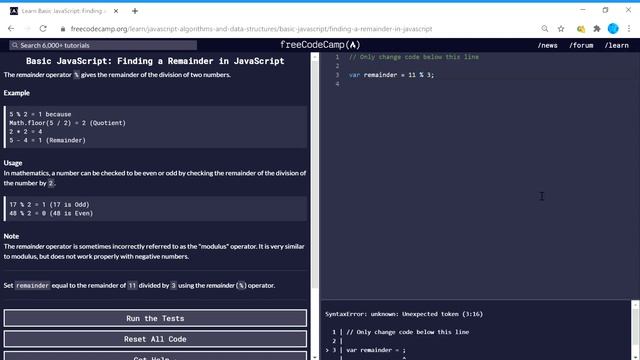Click the instructions panel scrollbar thumb

tap(315, 176)
